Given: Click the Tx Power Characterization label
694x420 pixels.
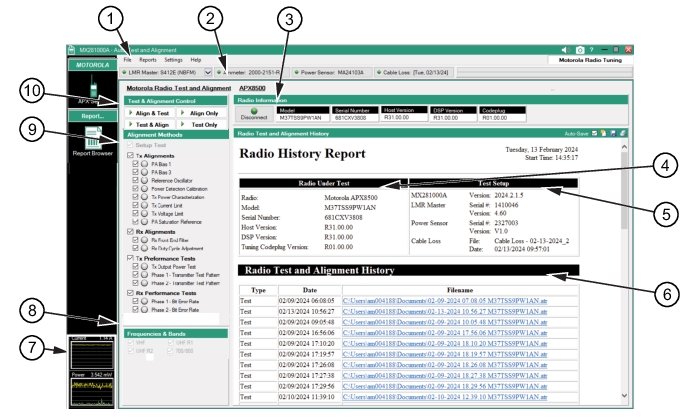Looking at the screenshot, I should pyautogui.click(x=177, y=197).
